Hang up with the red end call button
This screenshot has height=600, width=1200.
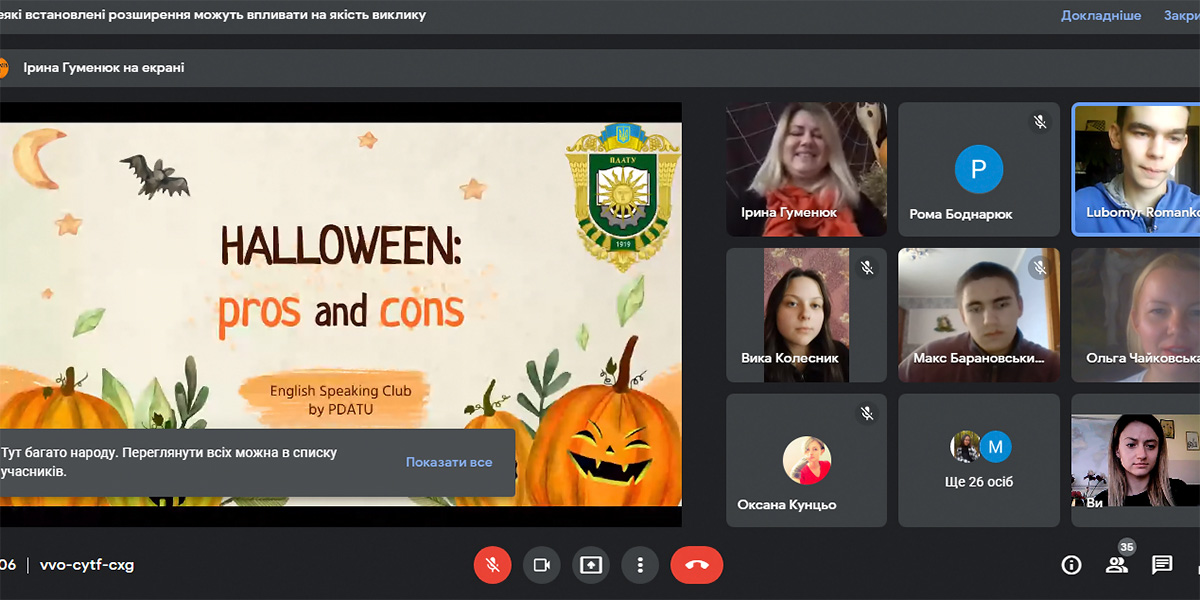coord(696,565)
